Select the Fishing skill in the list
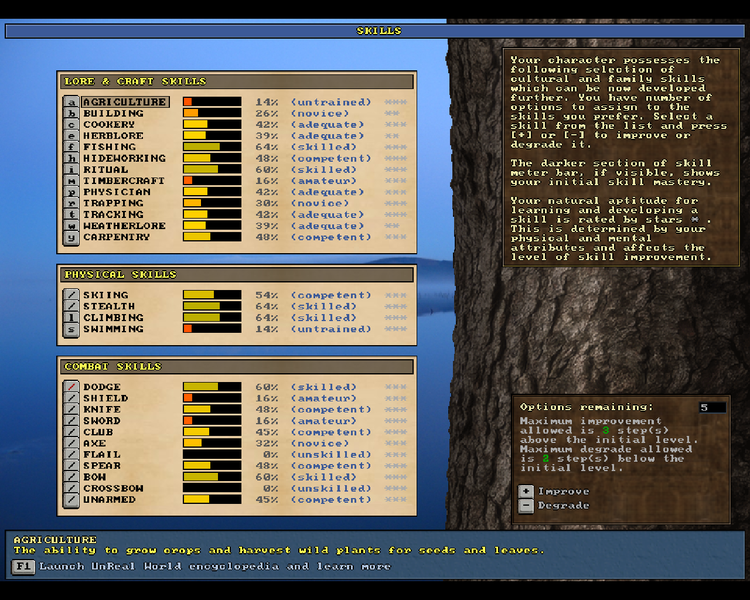Image resolution: width=750 pixels, height=600 pixels. (x=109, y=147)
